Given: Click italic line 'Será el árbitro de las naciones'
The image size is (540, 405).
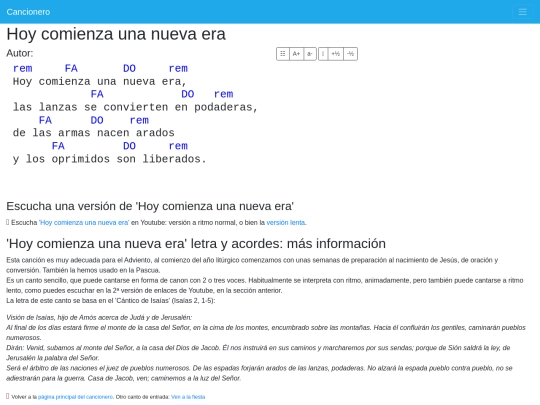Looking at the screenshot, I should tap(259, 373).
